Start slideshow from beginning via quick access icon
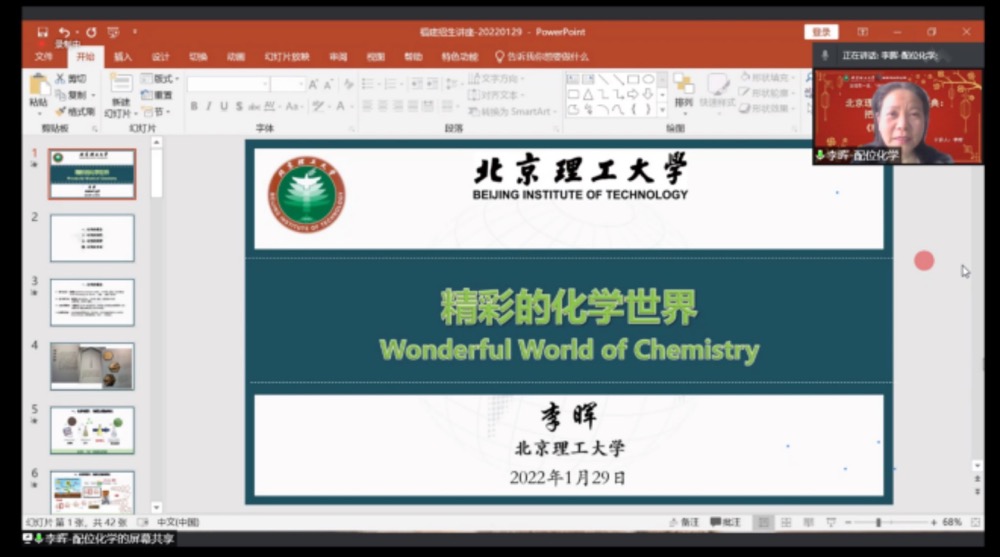The width and height of the screenshot is (1000, 557). tap(114, 32)
